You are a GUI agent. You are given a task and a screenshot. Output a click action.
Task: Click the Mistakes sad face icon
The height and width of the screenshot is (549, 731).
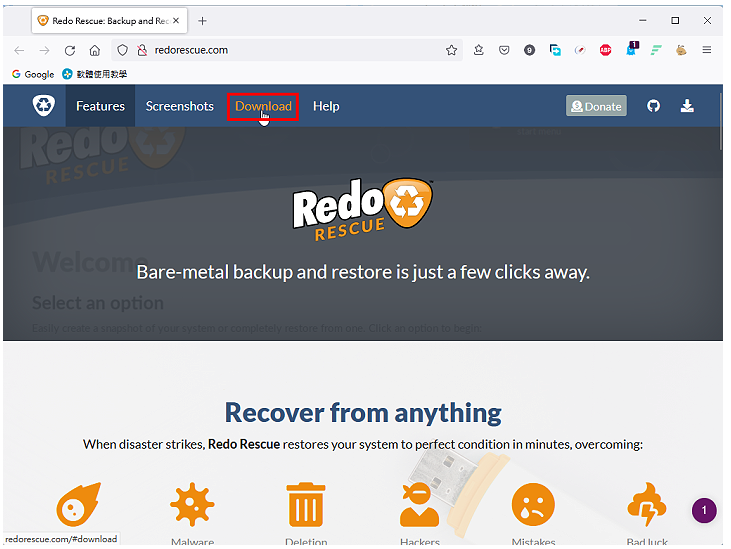click(533, 504)
